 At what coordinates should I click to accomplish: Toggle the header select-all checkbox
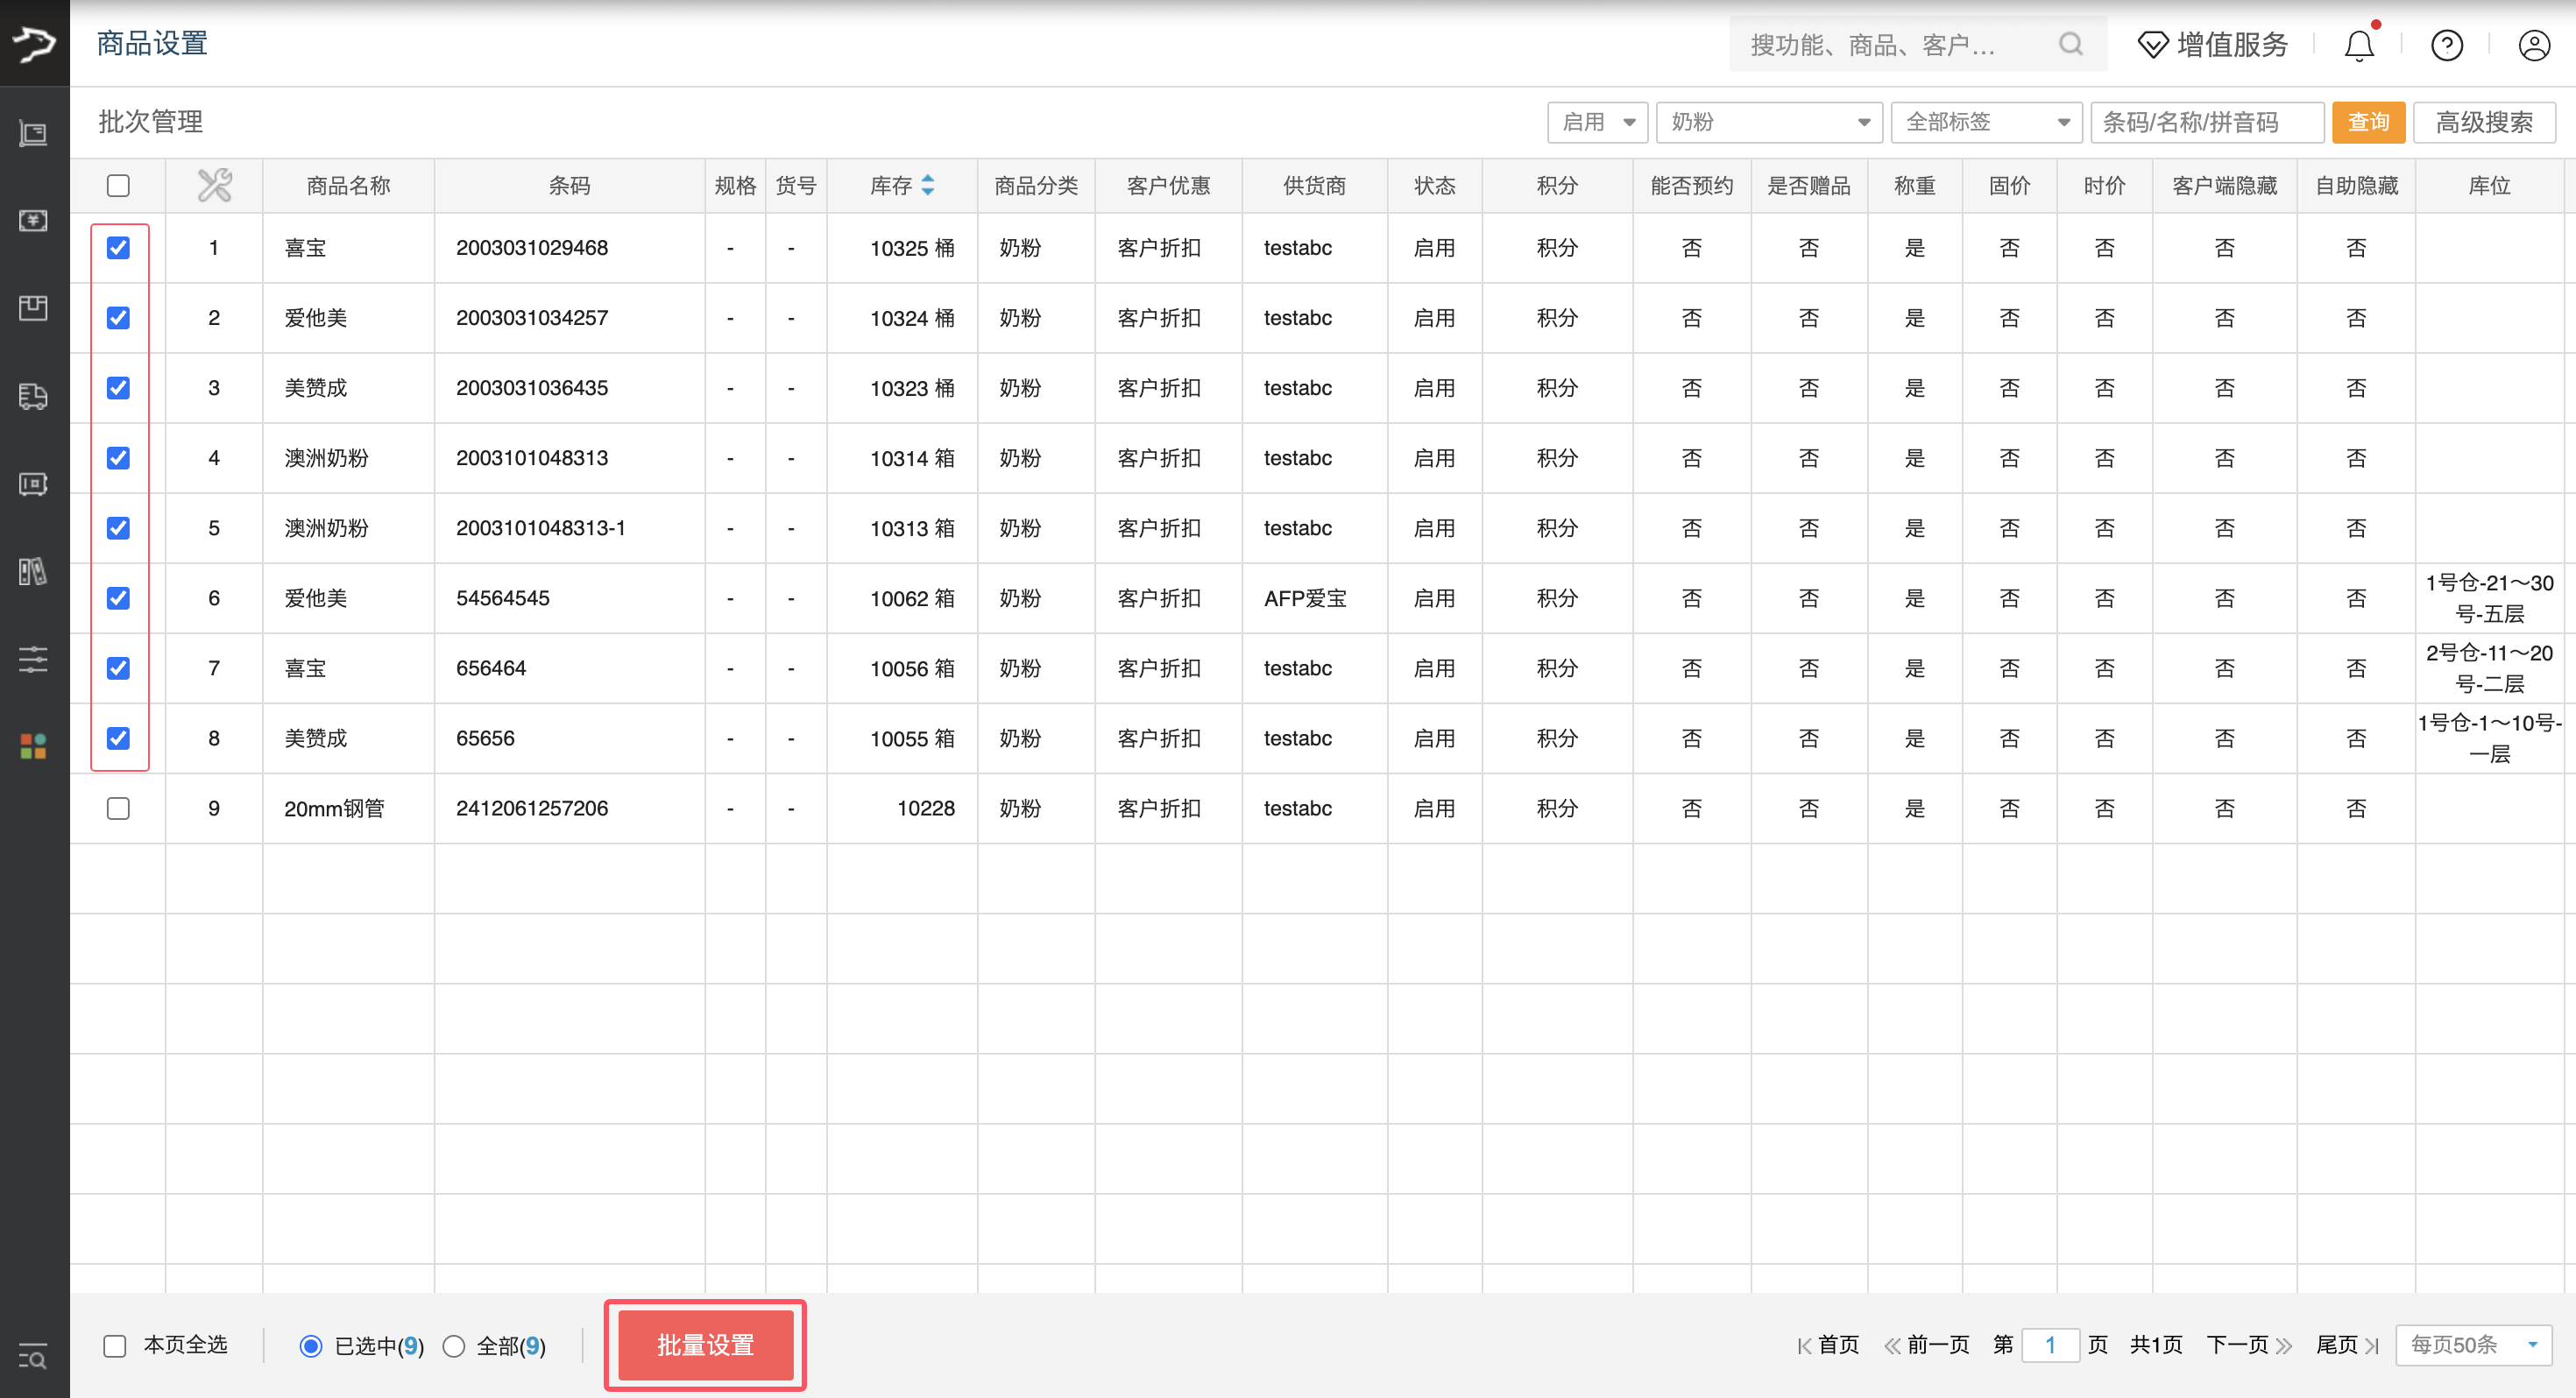tap(118, 186)
